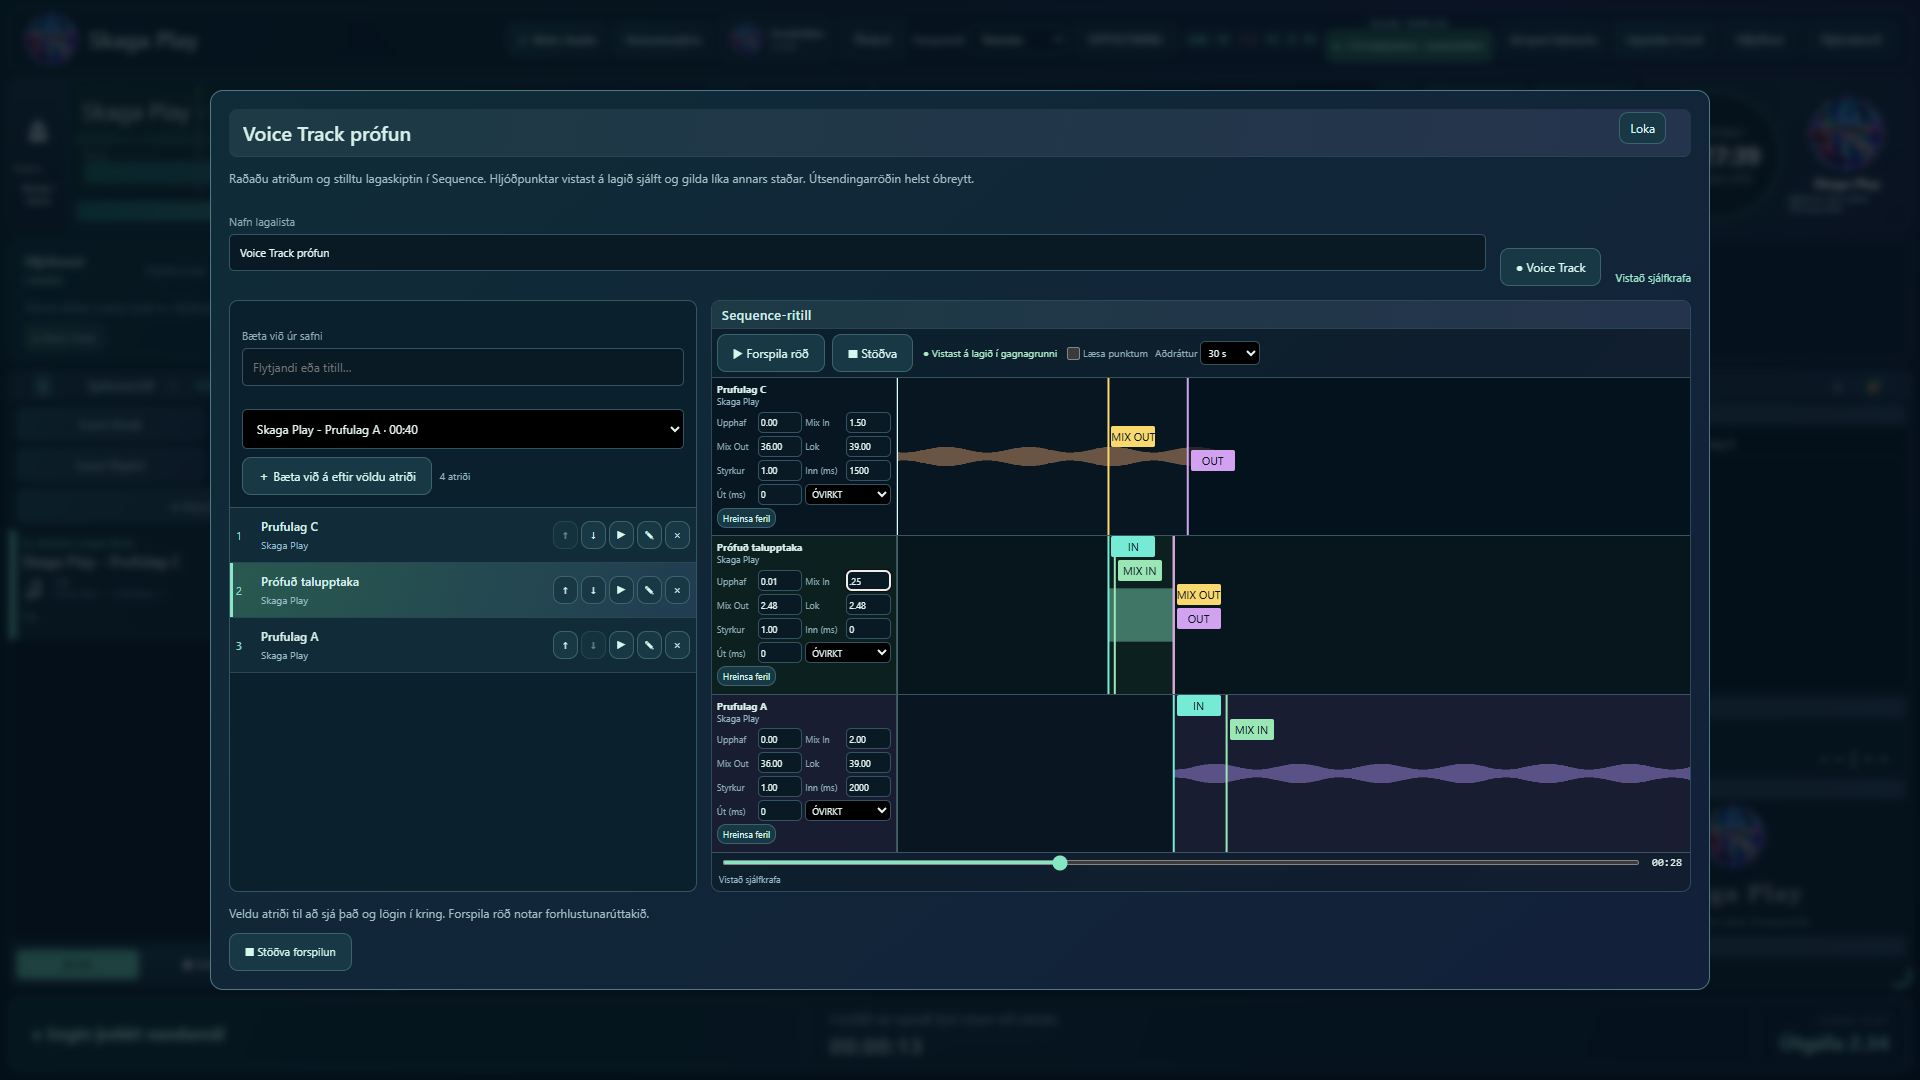
Task: Click the IN marker on Prófuð talupptaka track
Action: pyautogui.click(x=1133, y=547)
